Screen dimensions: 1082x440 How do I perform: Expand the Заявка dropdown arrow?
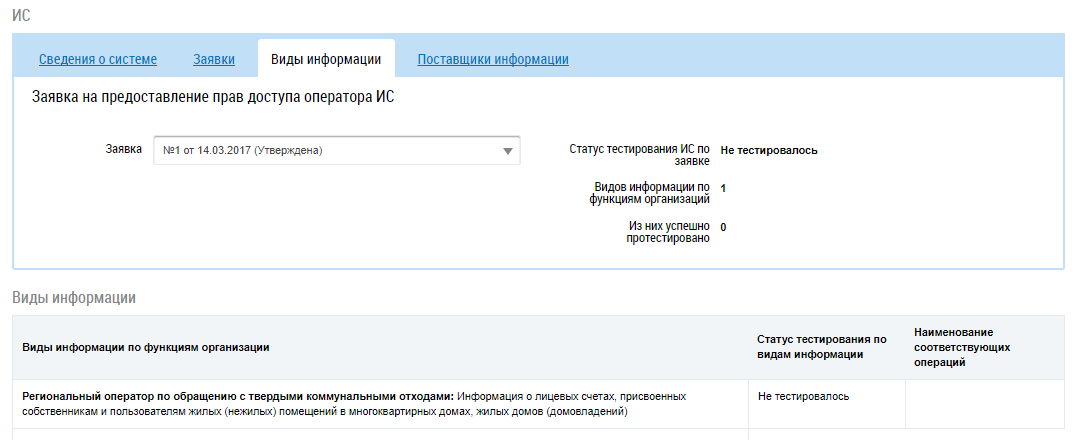(x=507, y=151)
